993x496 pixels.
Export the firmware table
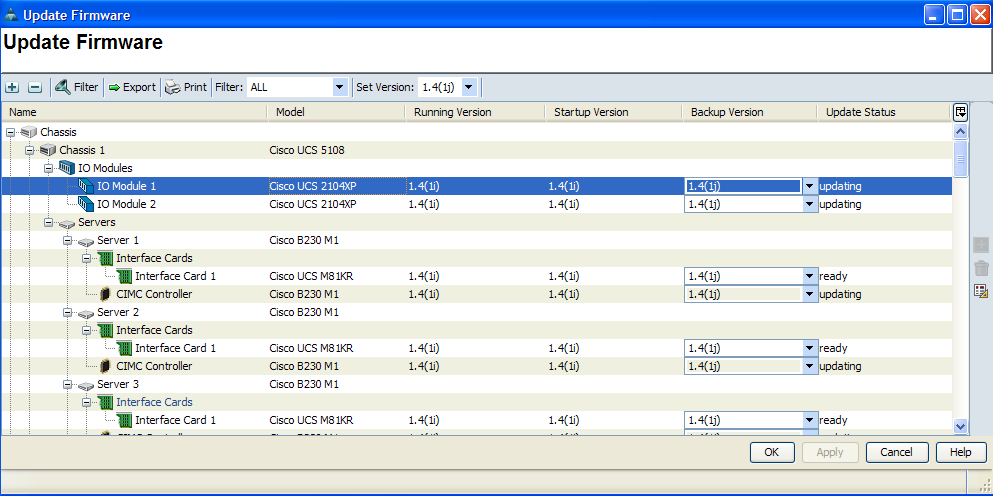[x=132, y=87]
